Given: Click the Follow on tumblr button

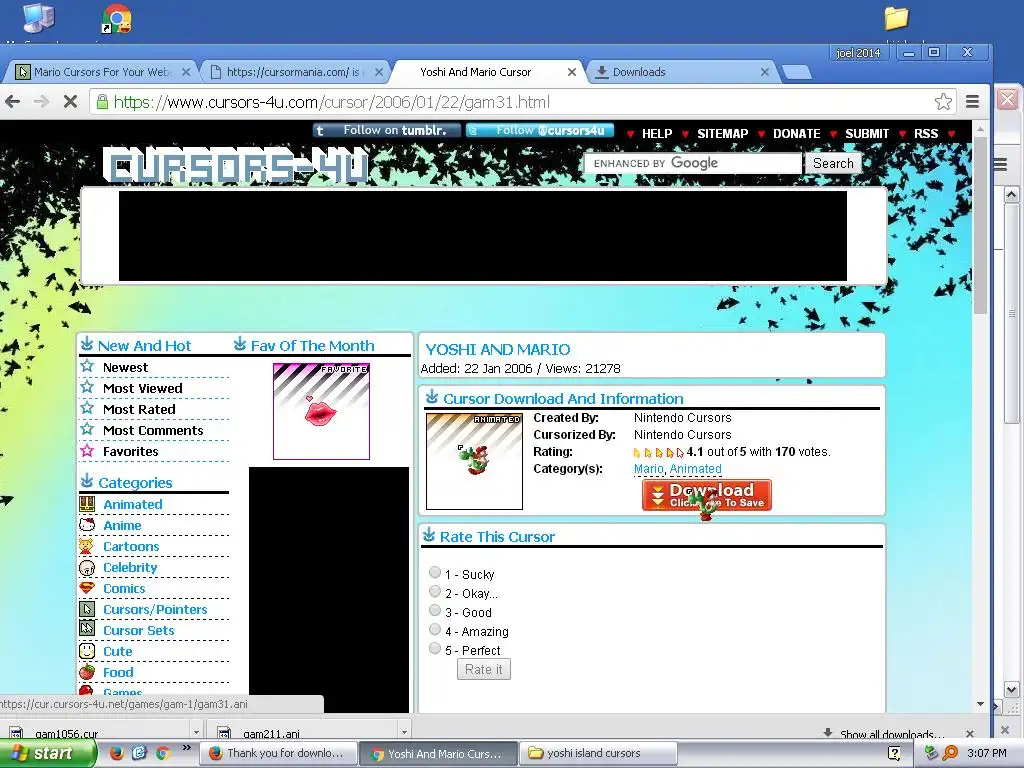Looking at the screenshot, I should tap(386, 130).
